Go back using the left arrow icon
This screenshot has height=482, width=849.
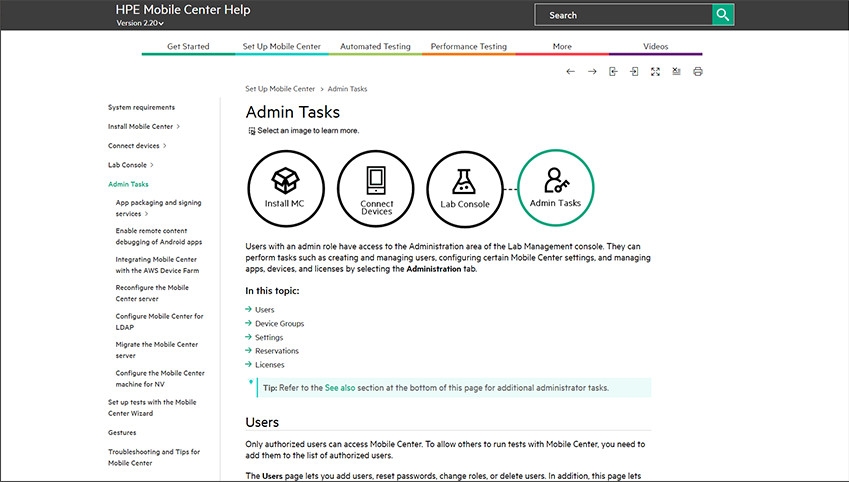pyautogui.click(x=570, y=72)
